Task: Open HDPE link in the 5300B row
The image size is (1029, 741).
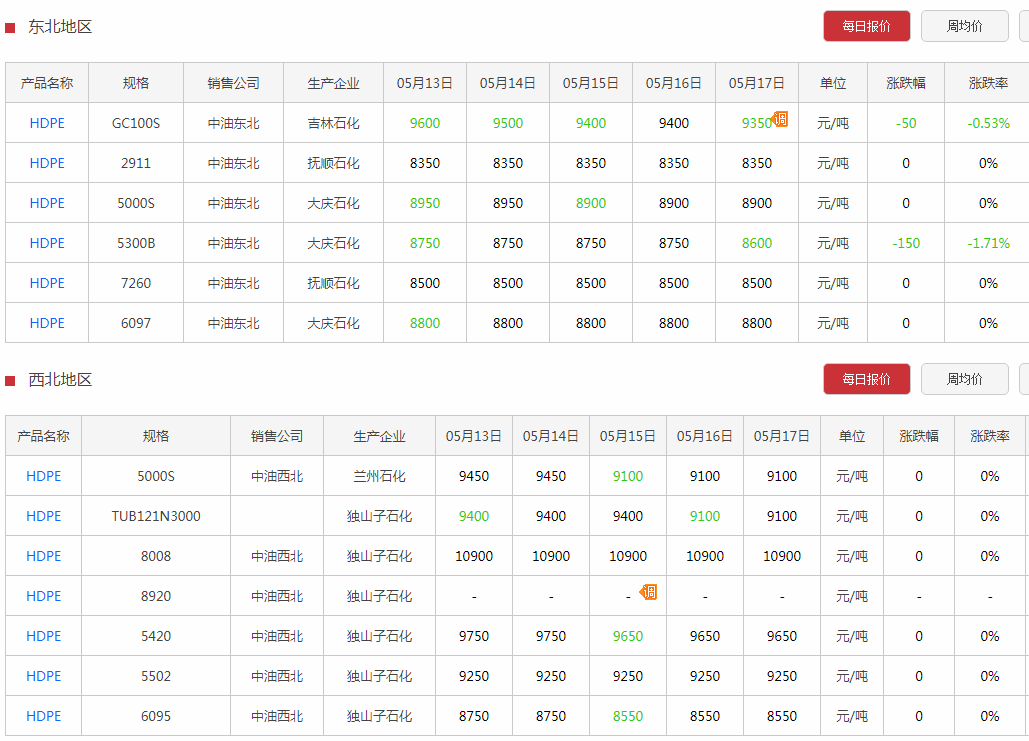Action: click(x=47, y=243)
